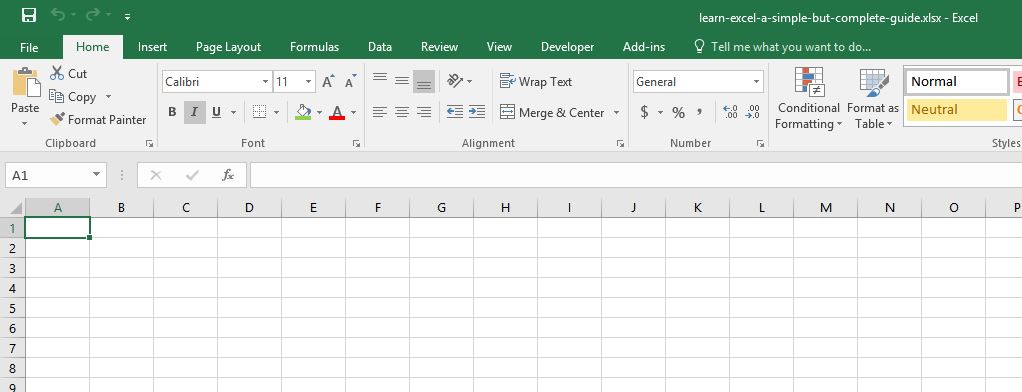1022x392 pixels.
Task: Toggle Wrap Text
Action: (x=536, y=82)
